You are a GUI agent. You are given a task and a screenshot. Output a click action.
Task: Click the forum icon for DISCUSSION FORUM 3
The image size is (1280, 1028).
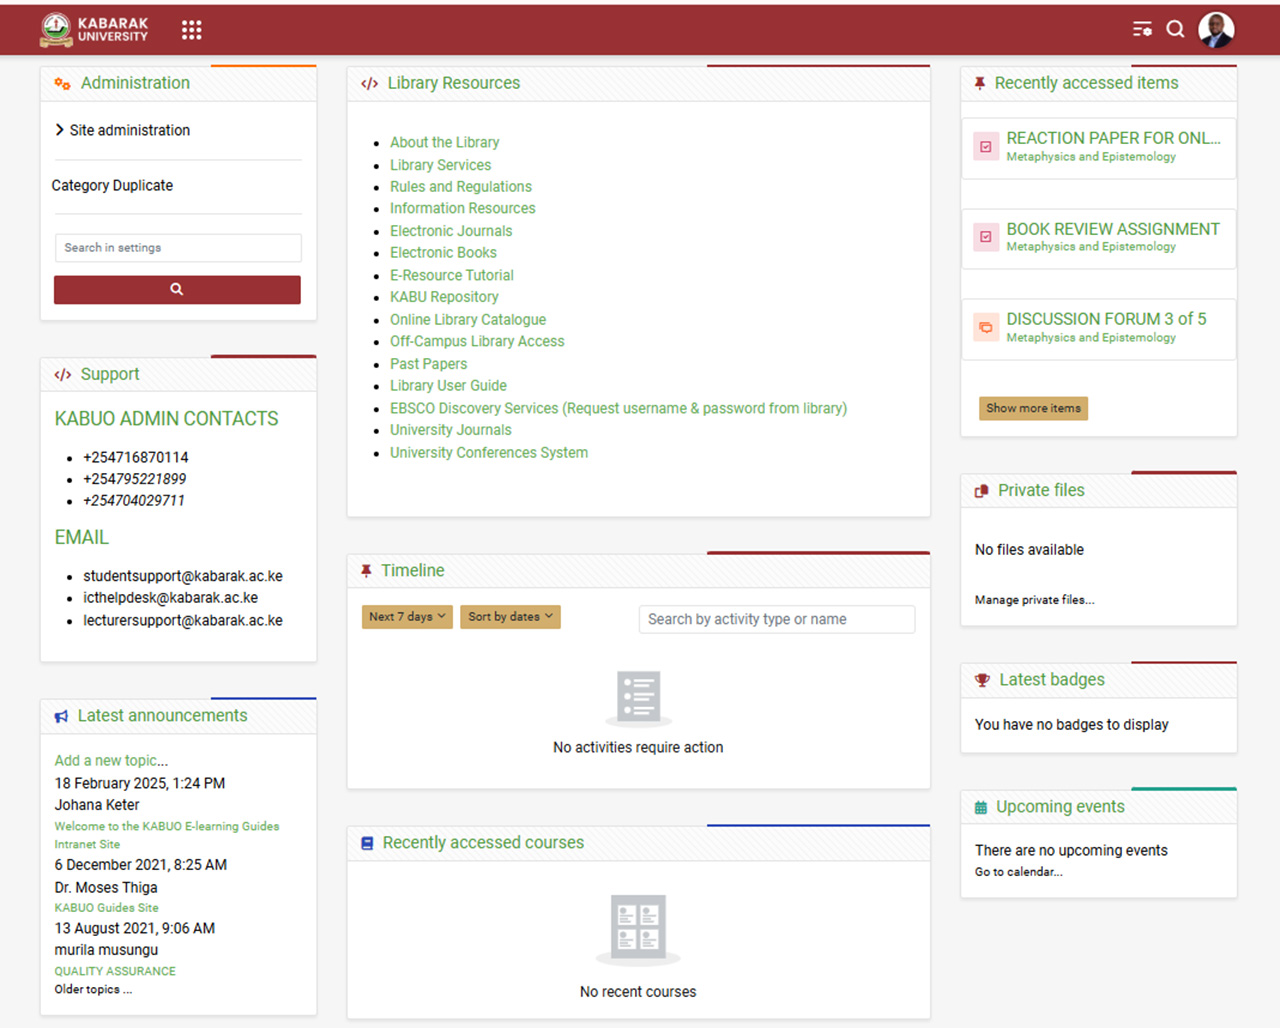tap(986, 328)
